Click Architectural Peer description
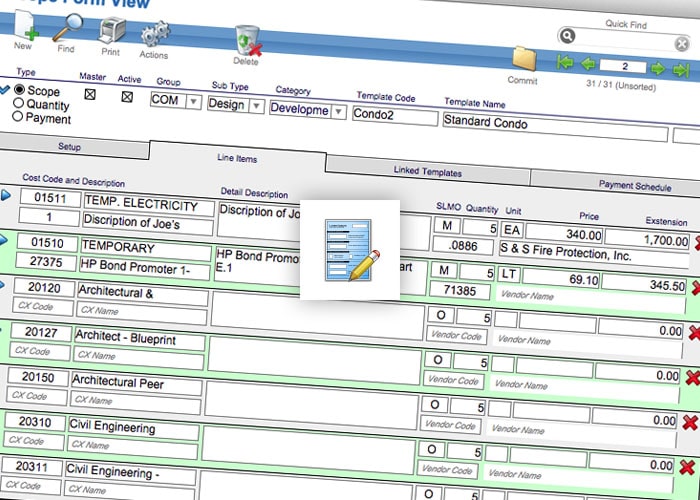Viewport: 700px width, 500px height. [x=137, y=383]
